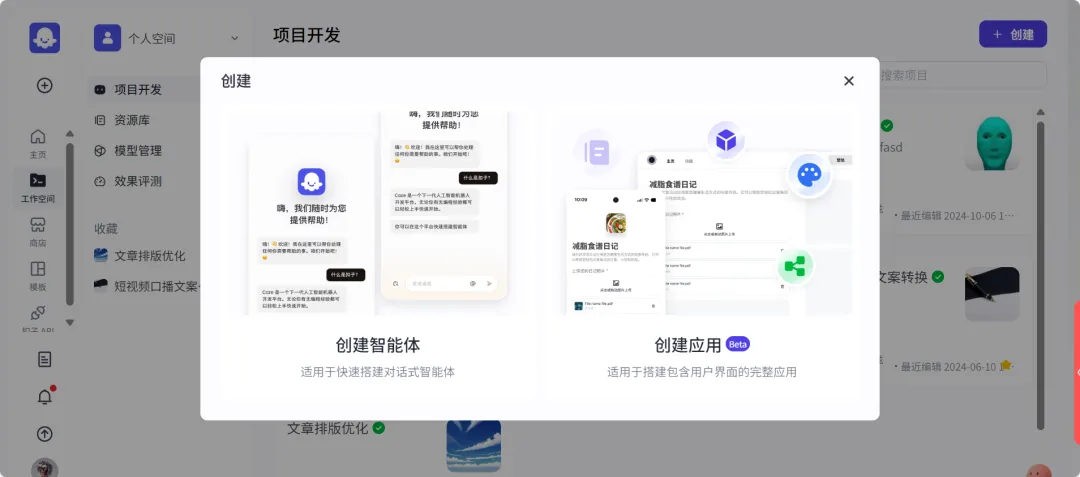Focus the 搜索项目 search field
This screenshot has width=1080, height=477.
(x=963, y=75)
